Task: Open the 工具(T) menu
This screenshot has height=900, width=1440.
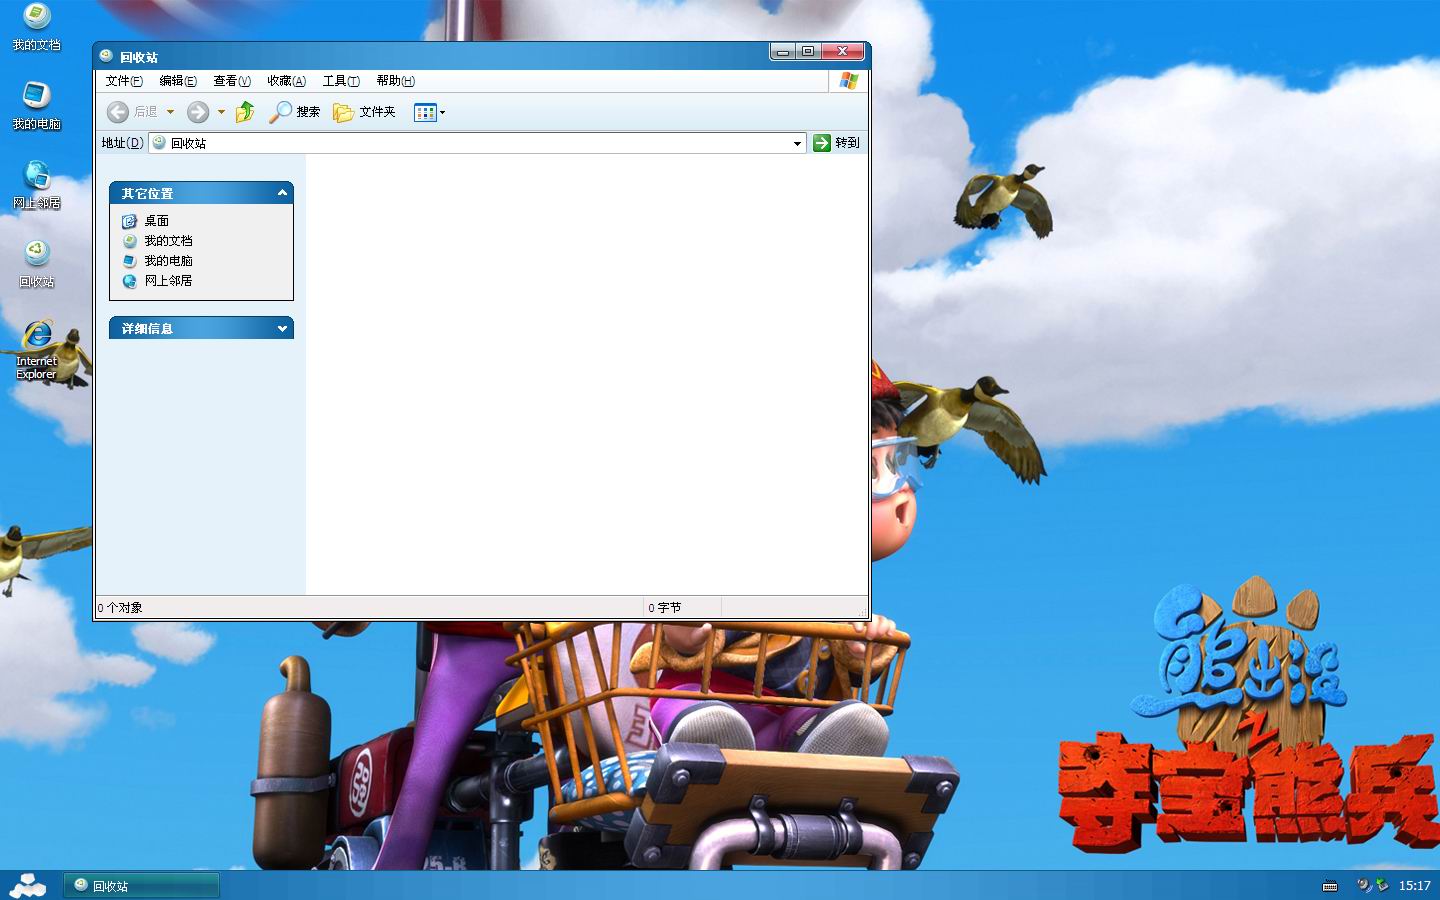Action: 341,81
